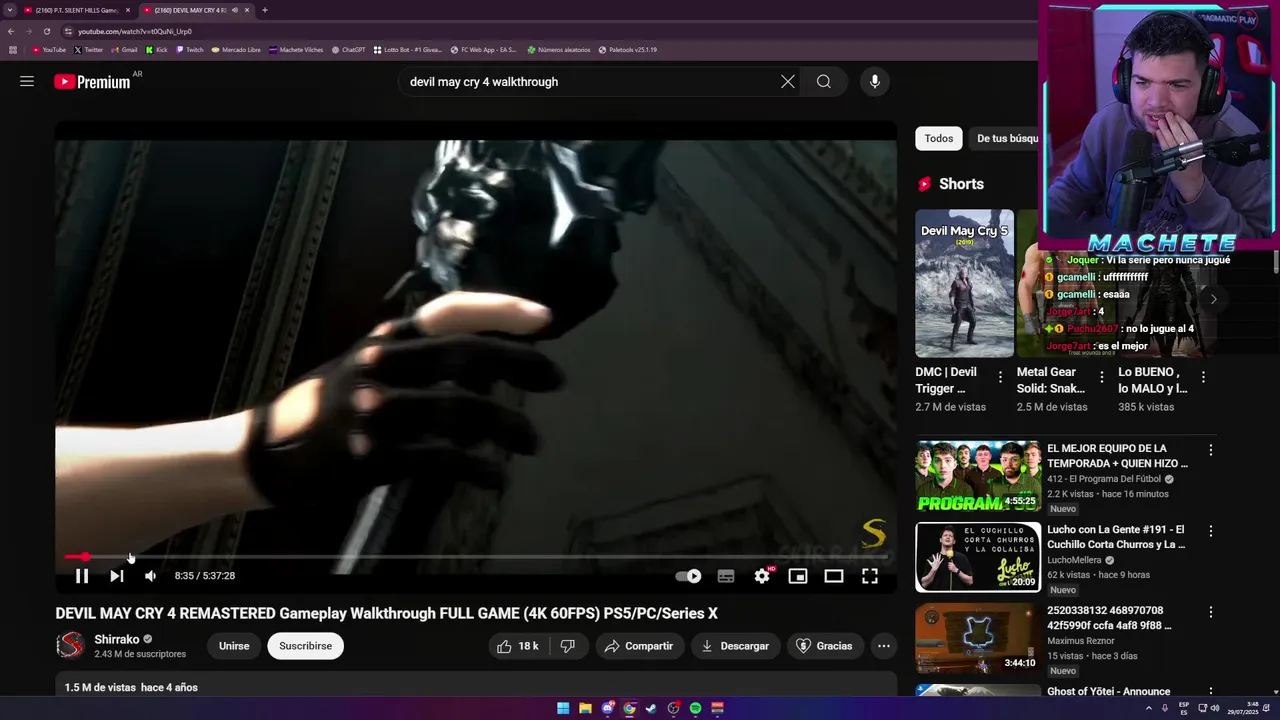Switch to theater mode
Image resolution: width=1280 pixels, height=720 pixels.
click(x=834, y=576)
